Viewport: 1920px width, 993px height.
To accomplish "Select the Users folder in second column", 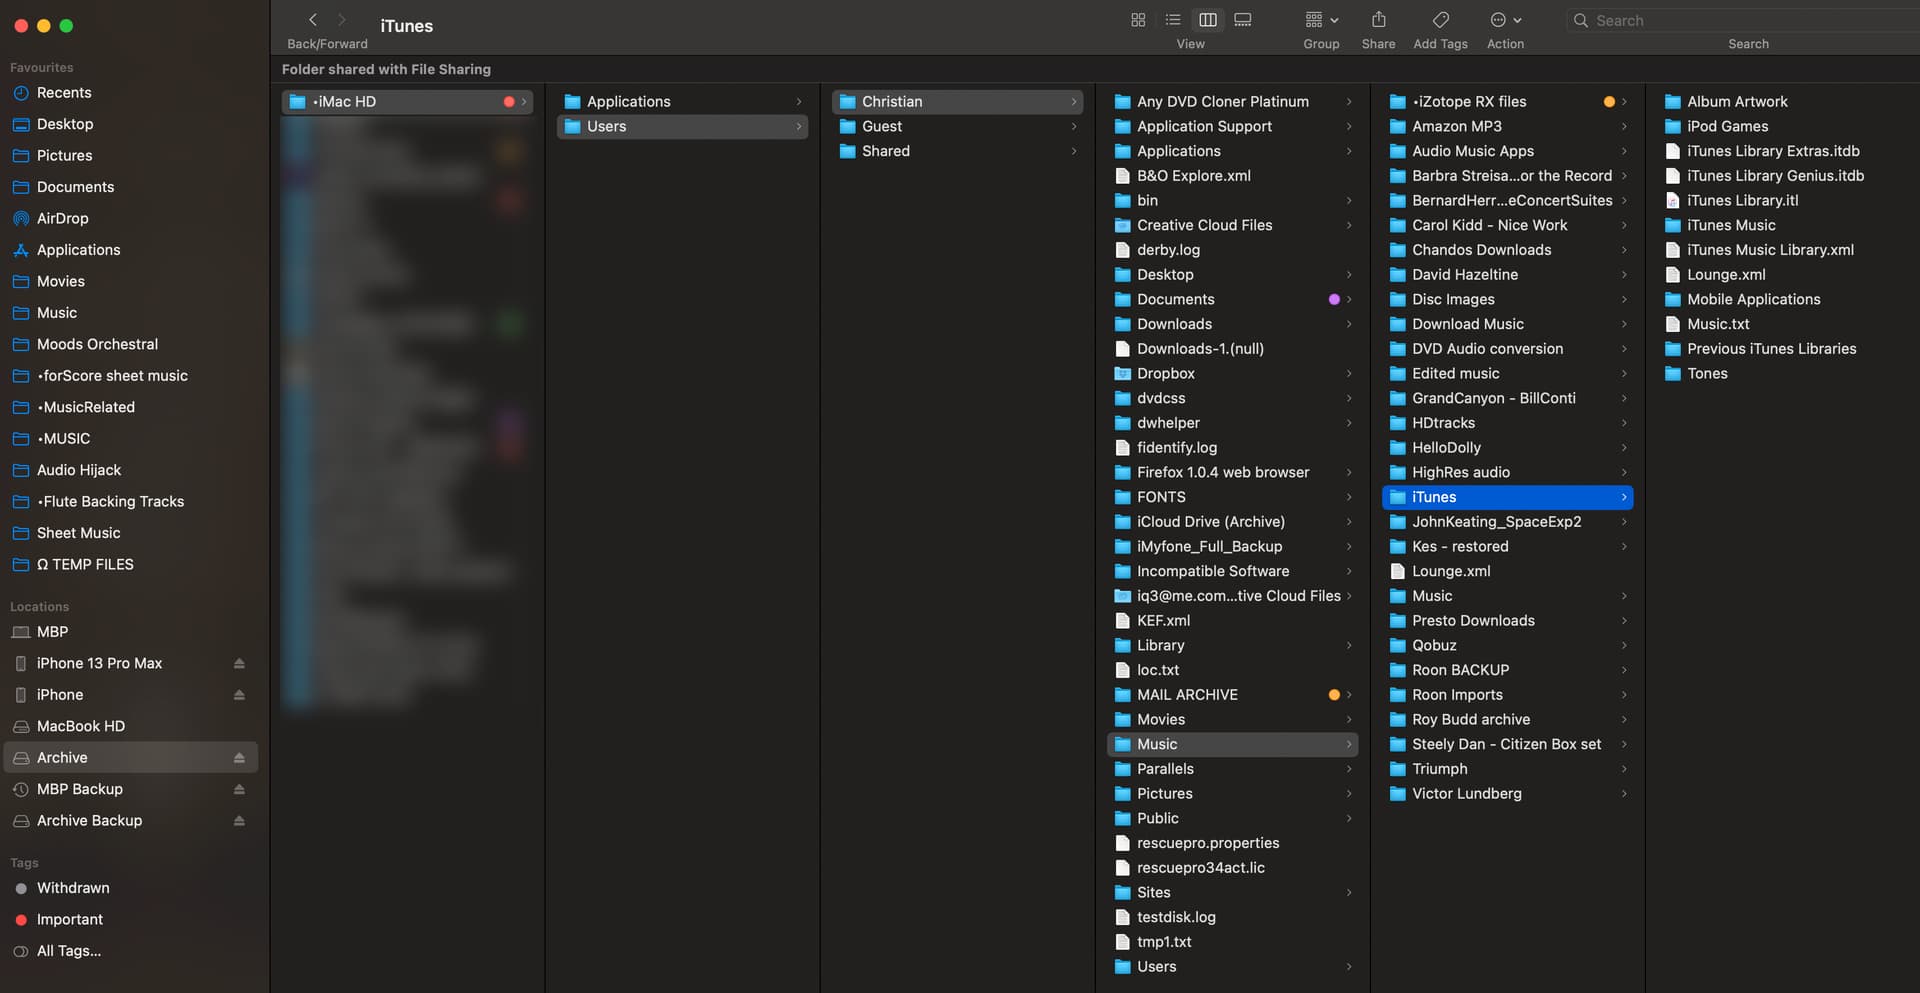I will coord(683,126).
